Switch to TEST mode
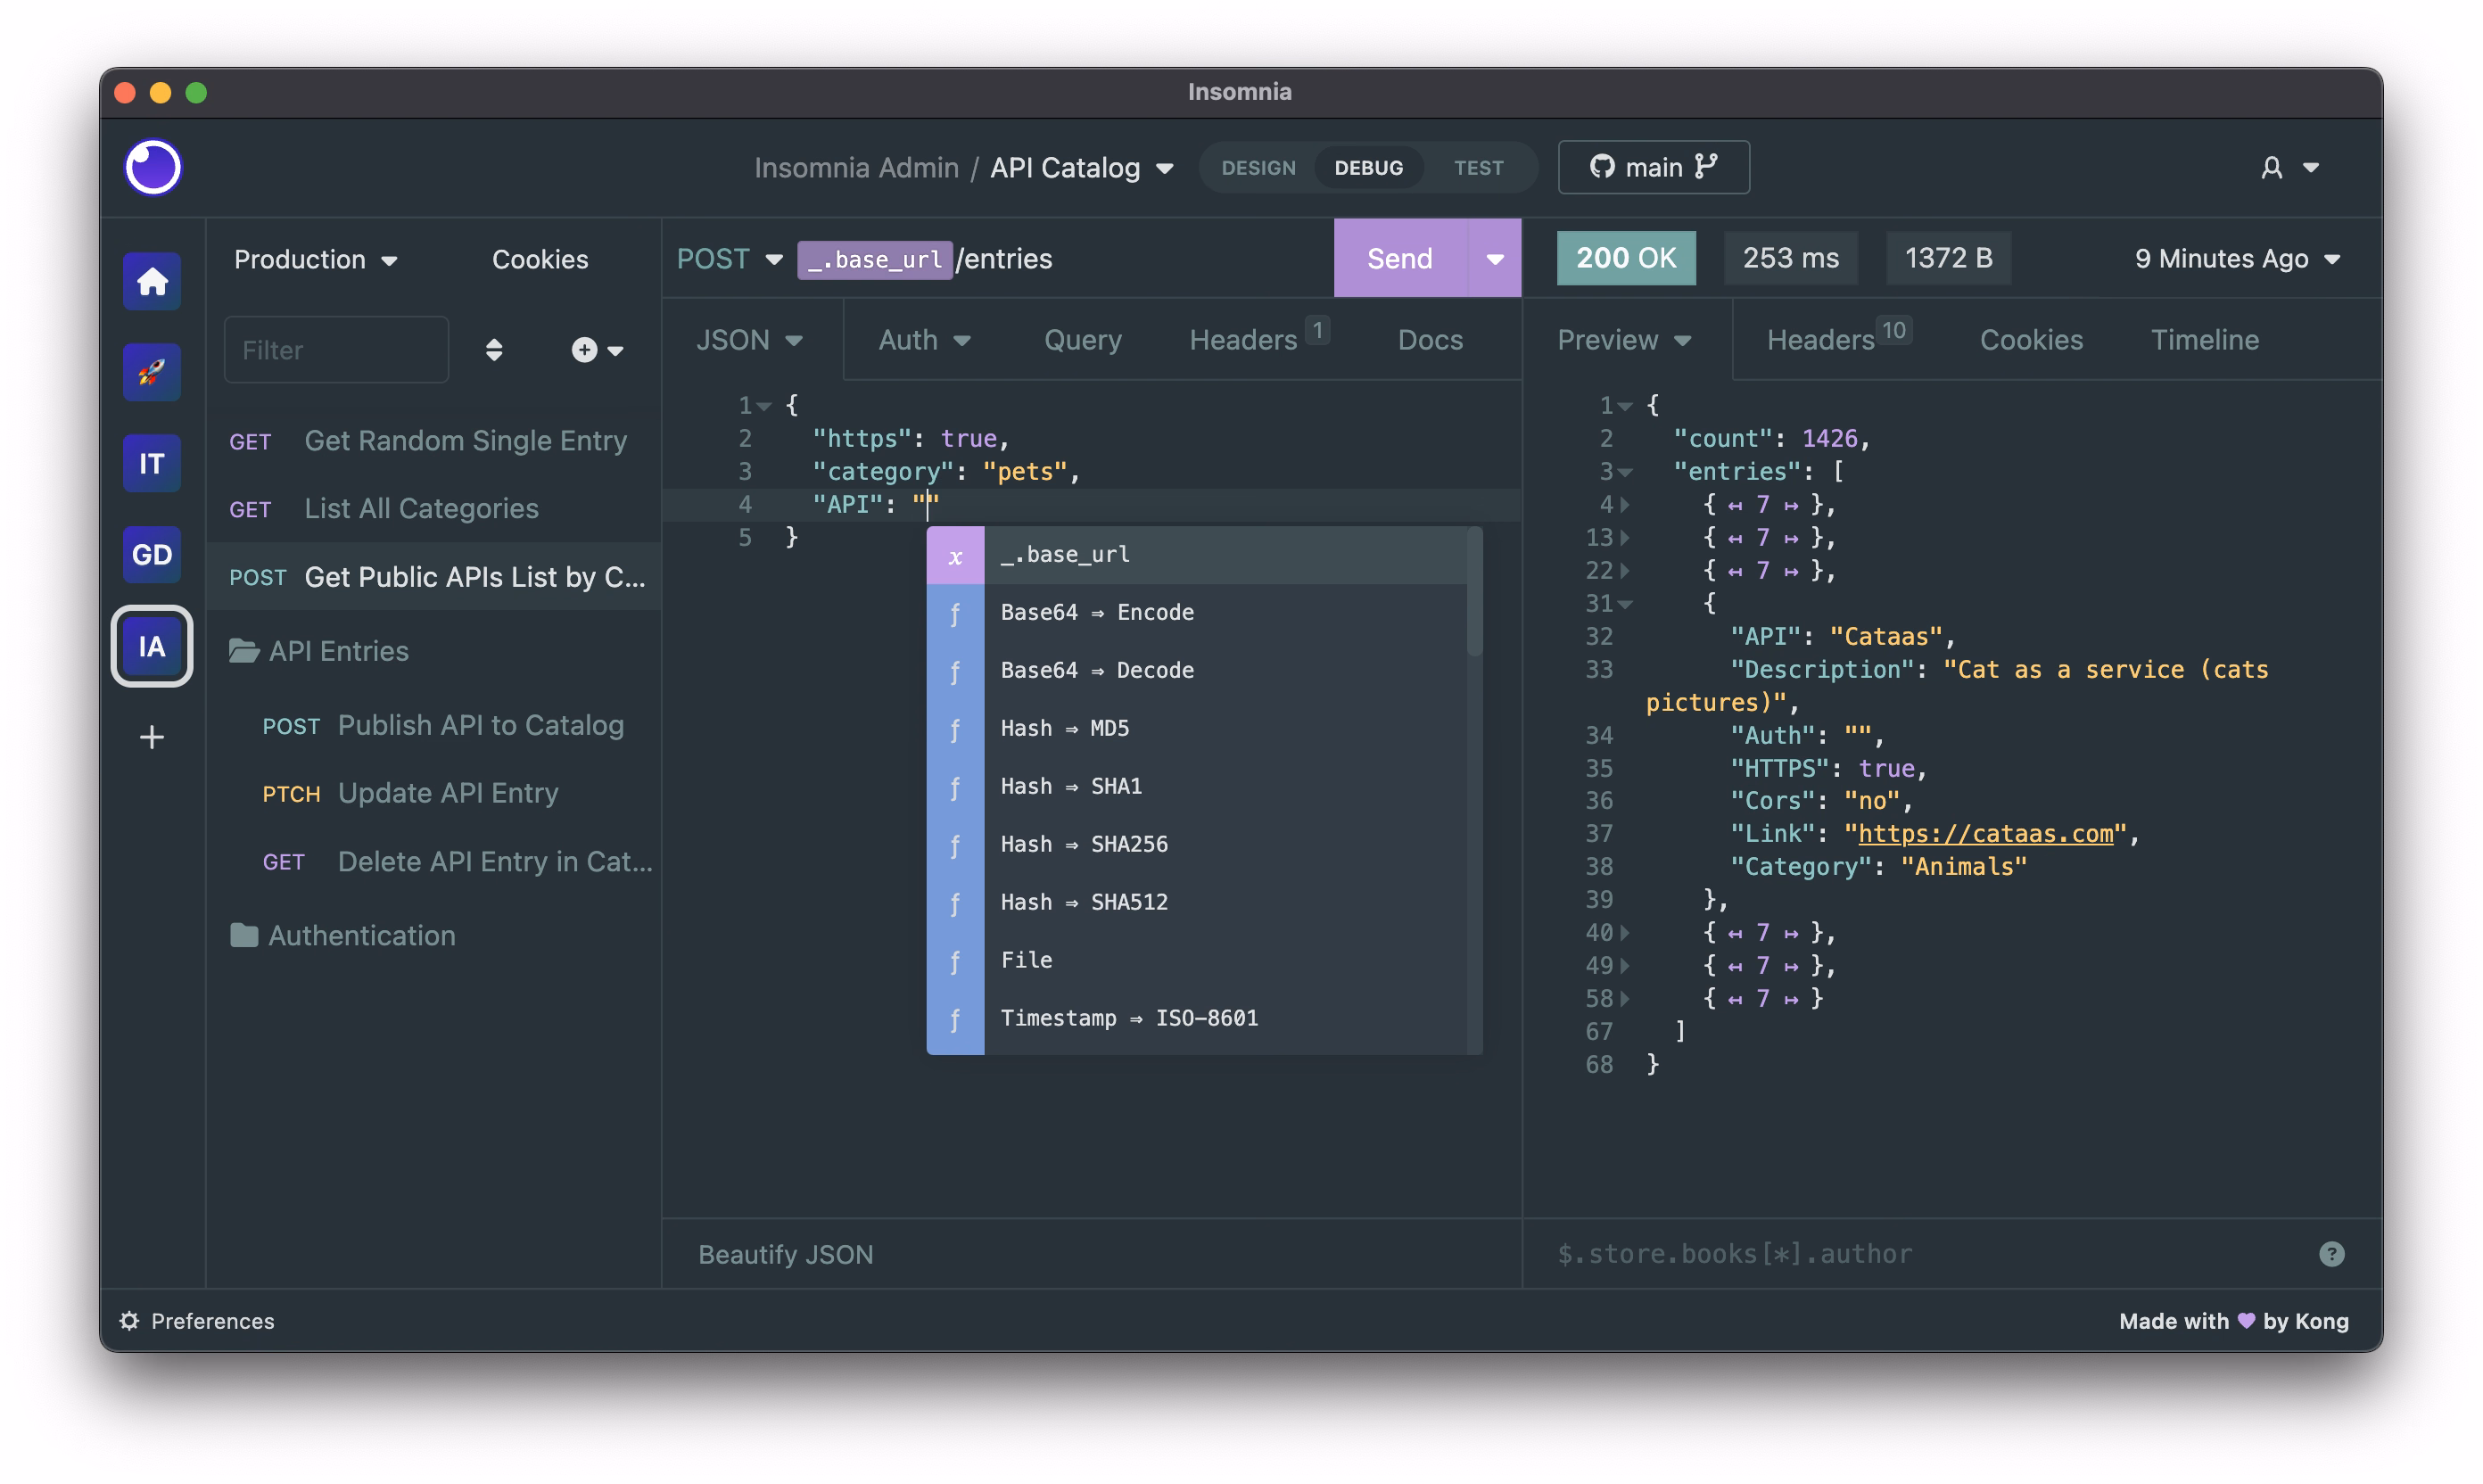 pyautogui.click(x=1478, y=167)
